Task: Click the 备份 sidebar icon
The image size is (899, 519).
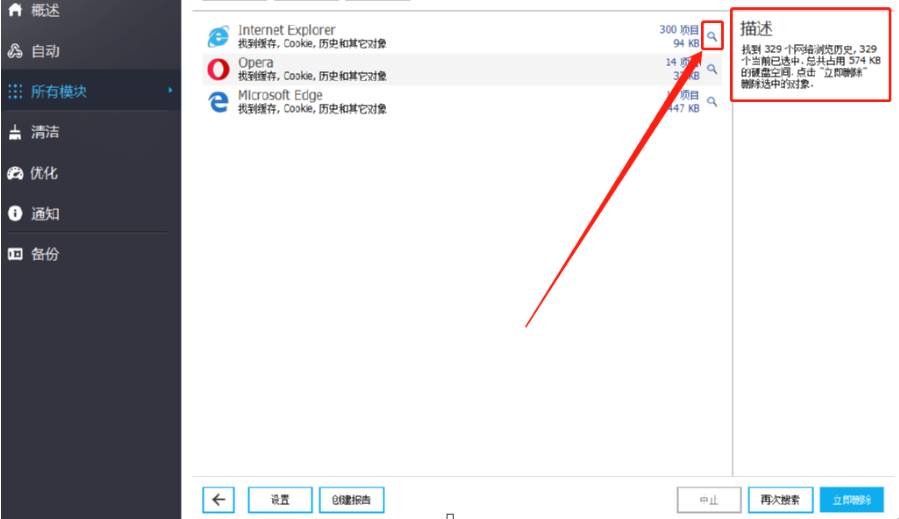Action: [x=15, y=254]
